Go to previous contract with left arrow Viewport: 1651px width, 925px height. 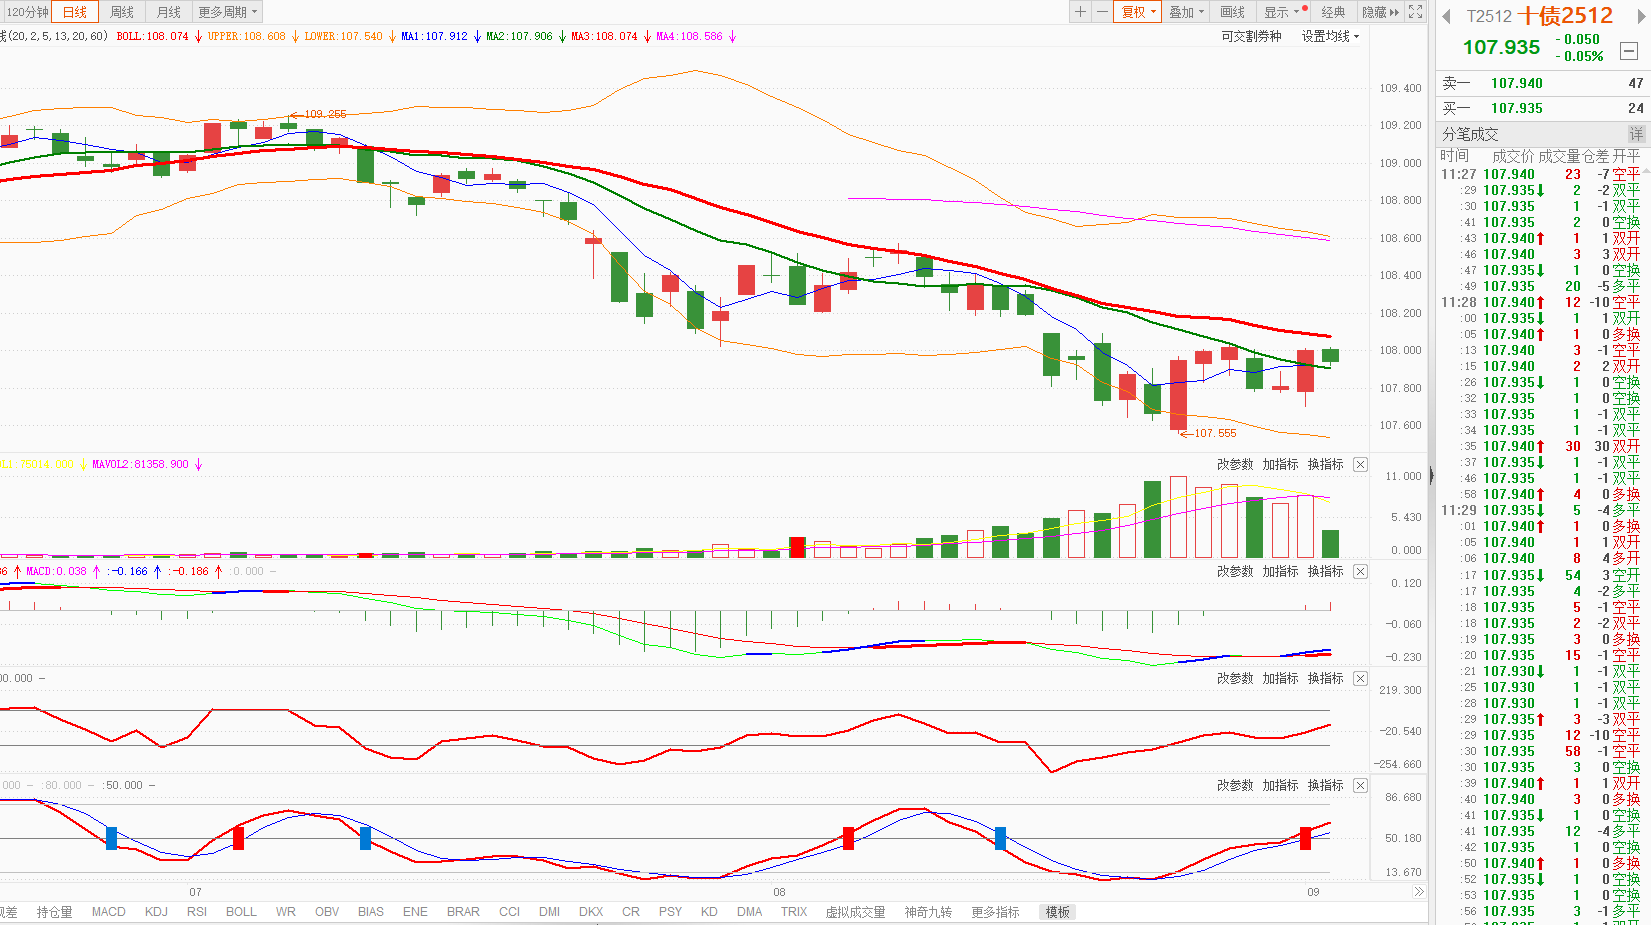tap(1446, 16)
